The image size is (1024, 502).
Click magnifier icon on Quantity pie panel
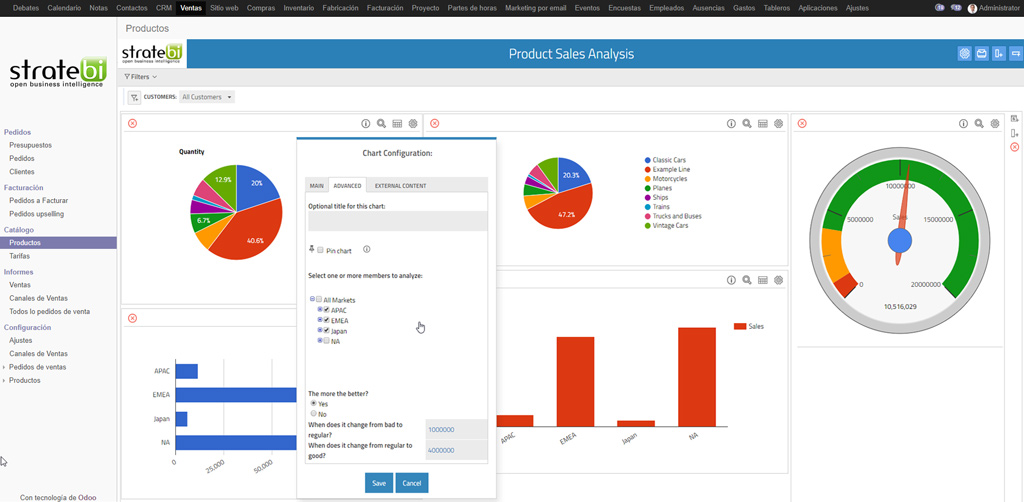point(381,123)
